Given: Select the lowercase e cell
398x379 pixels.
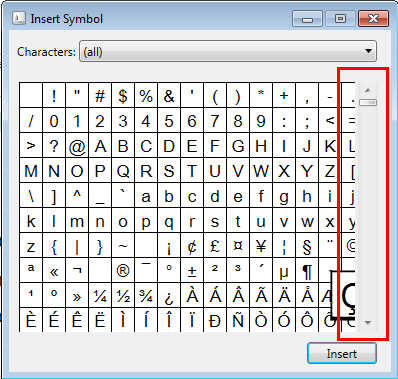Looking at the screenshot, I should click(x=238, y=196).
